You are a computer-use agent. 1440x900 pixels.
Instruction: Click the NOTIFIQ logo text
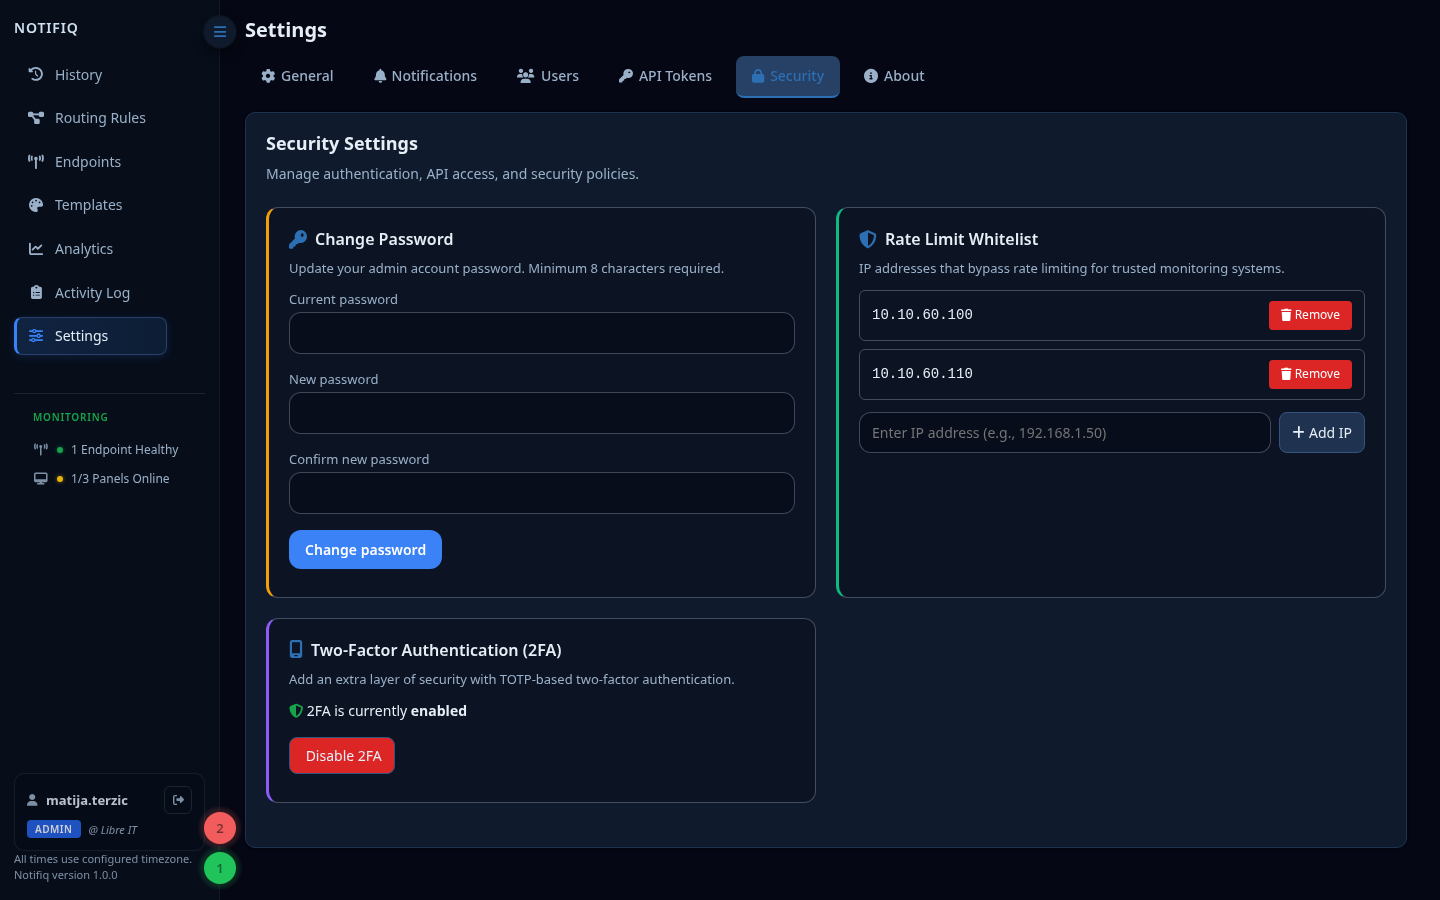point(46,28)
